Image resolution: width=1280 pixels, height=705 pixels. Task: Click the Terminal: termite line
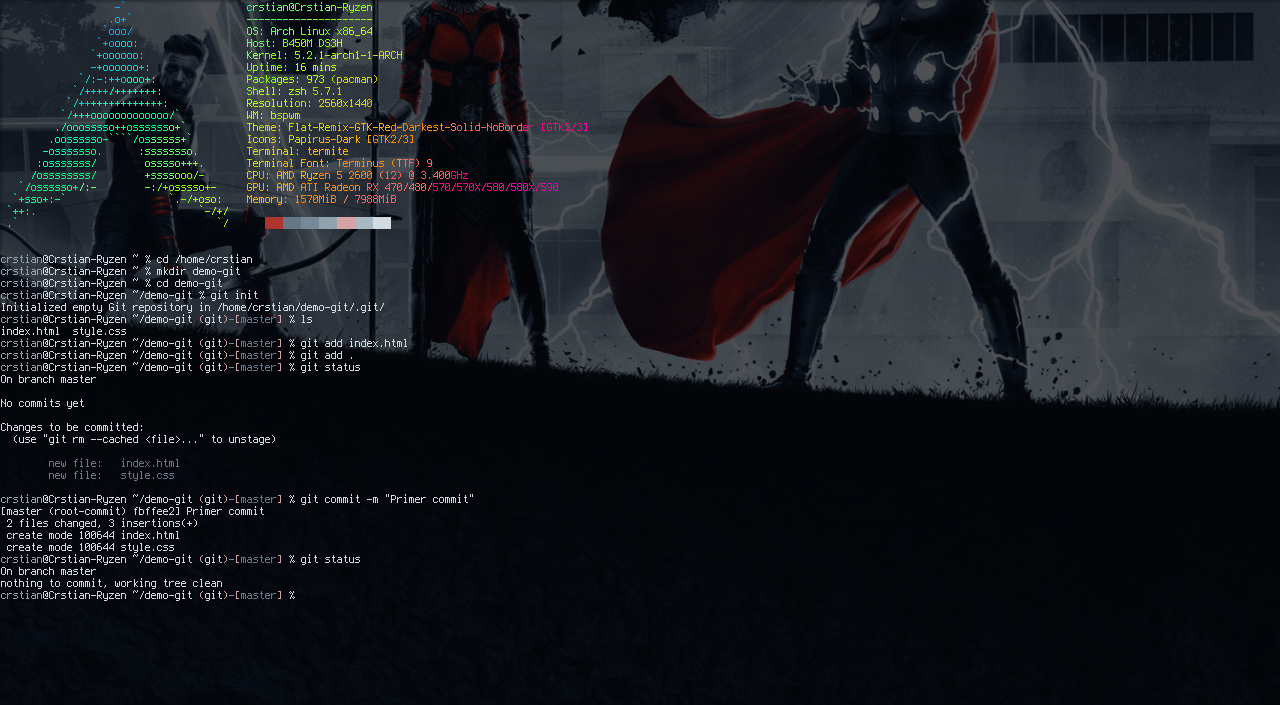(x=297, y=151)
